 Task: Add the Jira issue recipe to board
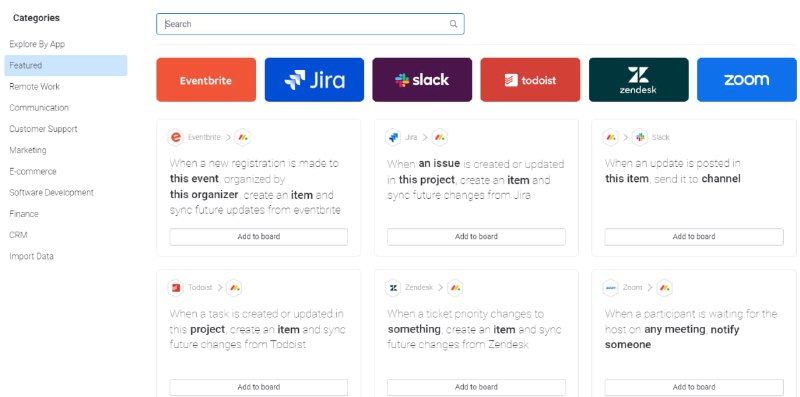(476, 237)
